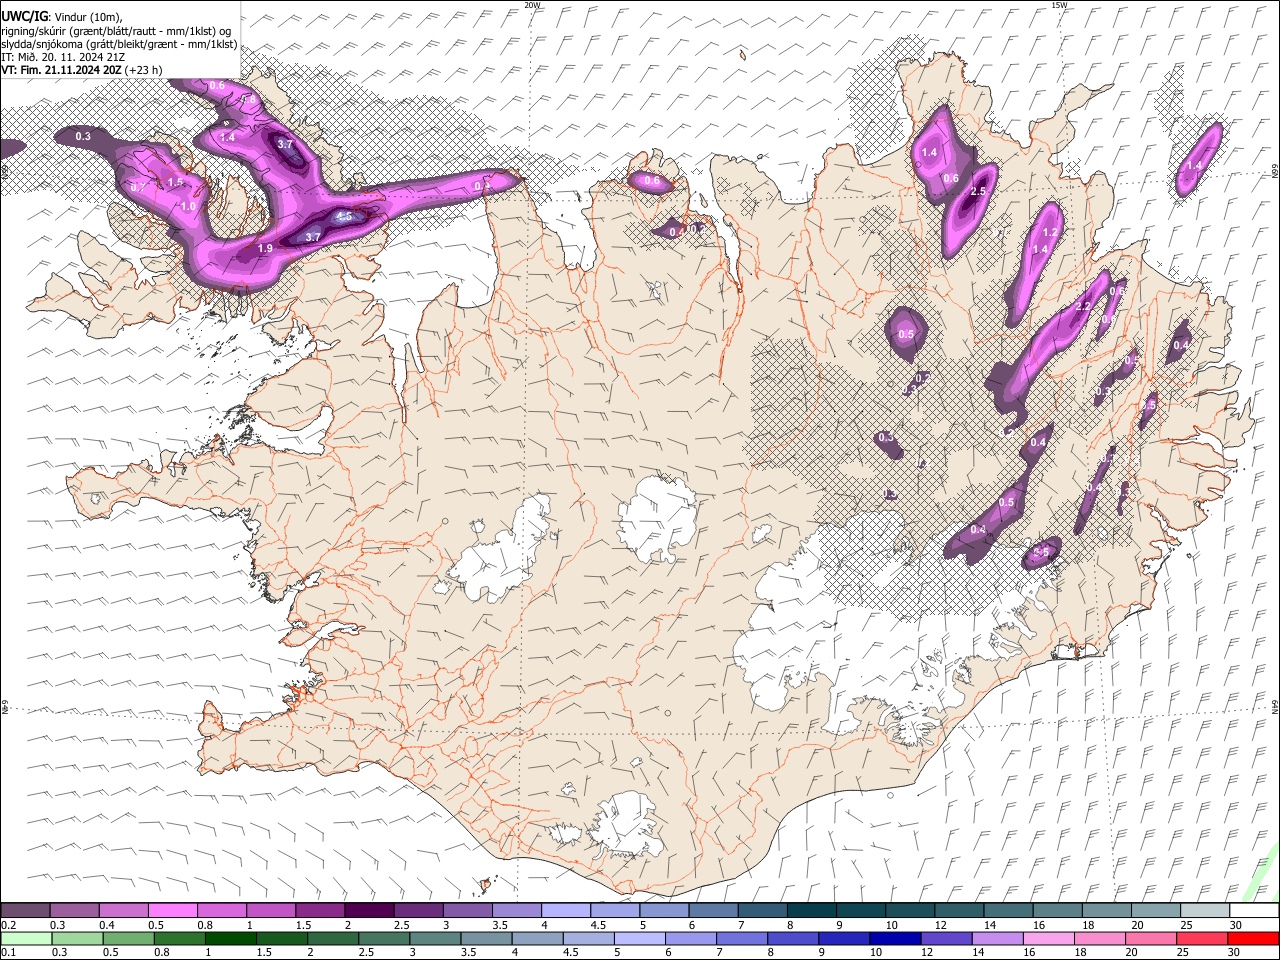Screen dimensions: 1280x960
Task: Click the 2.2 precipitation label on the map
Action: pos(1081,306)
